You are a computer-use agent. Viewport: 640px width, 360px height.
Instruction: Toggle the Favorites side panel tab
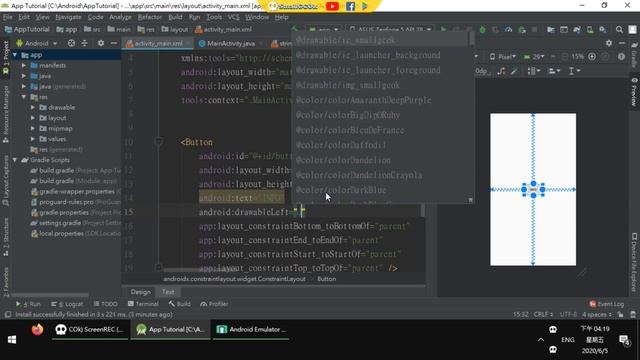pos(6,282)
